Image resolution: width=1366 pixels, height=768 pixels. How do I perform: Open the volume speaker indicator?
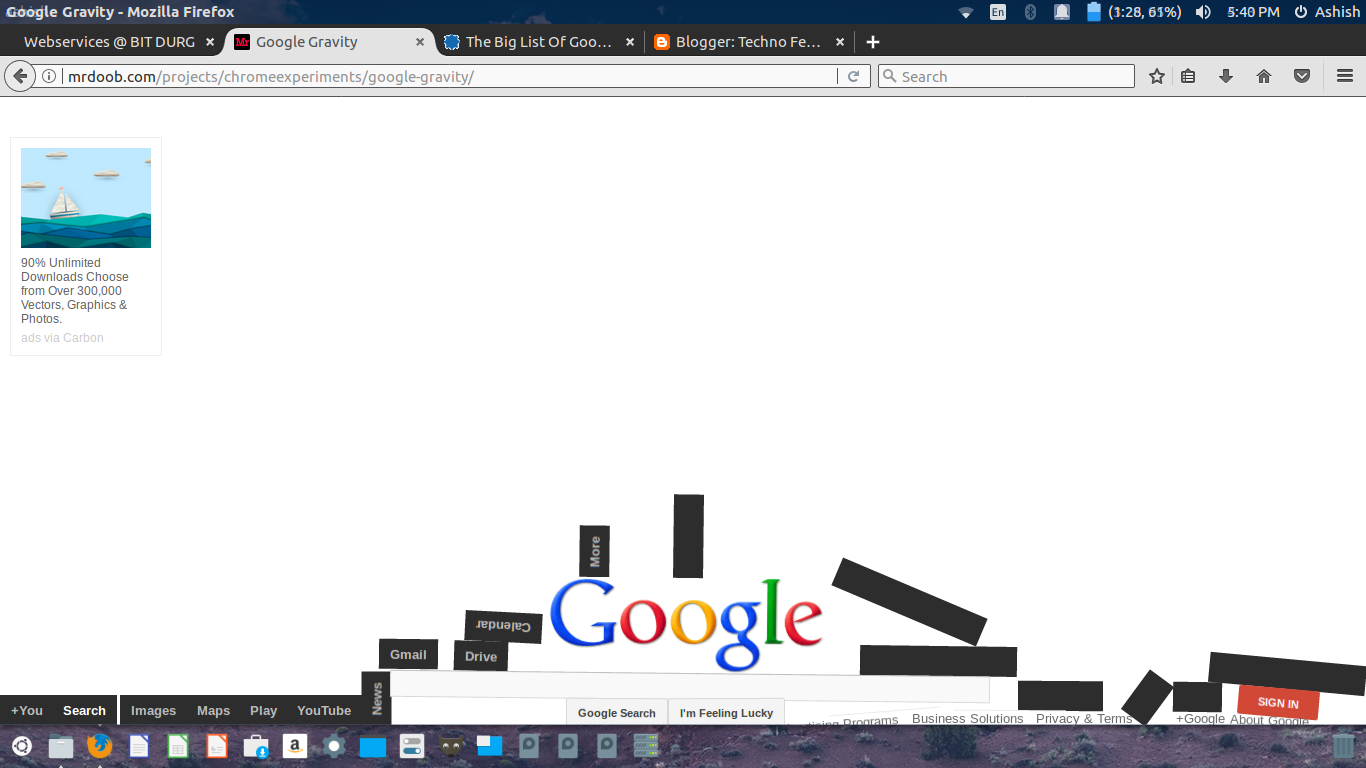(1203, 12)
